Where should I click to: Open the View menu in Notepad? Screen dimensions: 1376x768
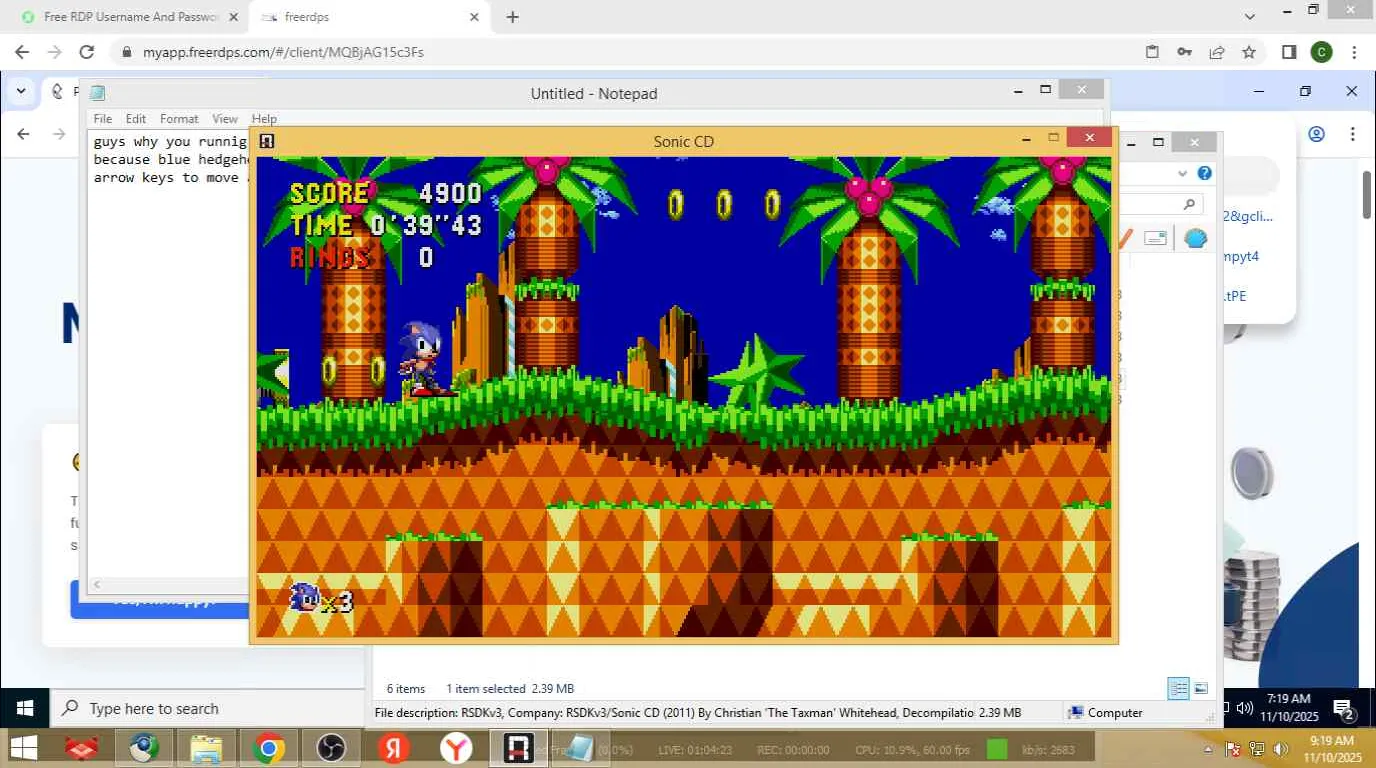(225, 118)
